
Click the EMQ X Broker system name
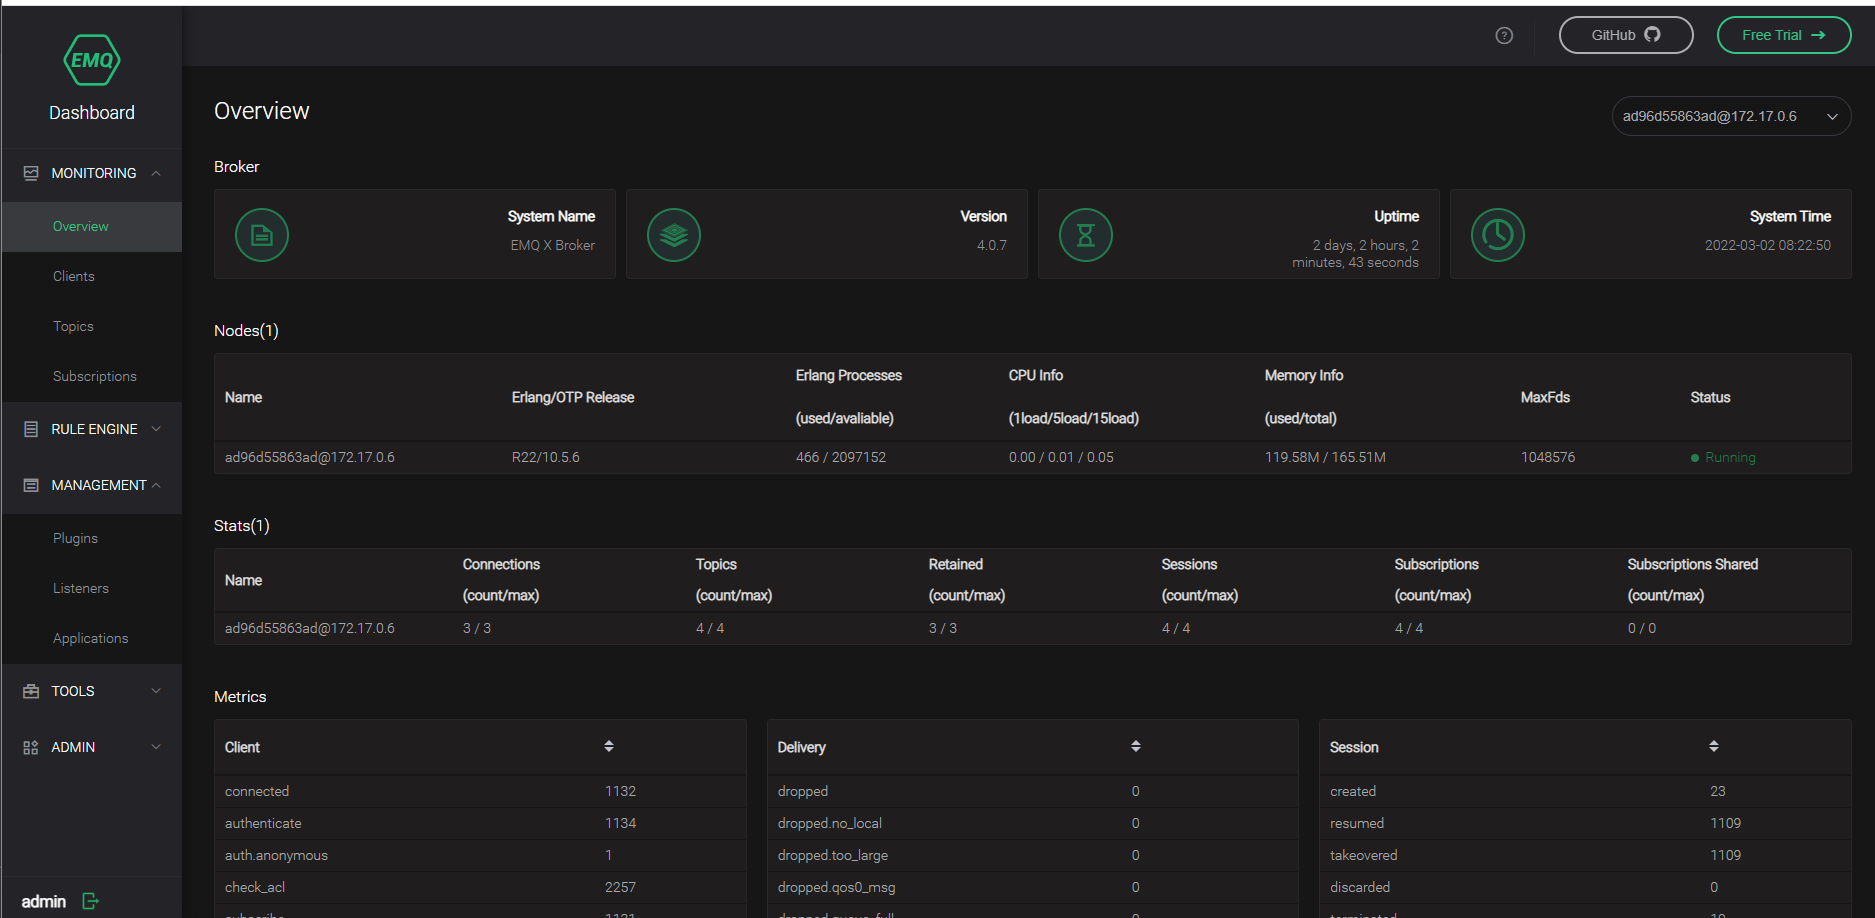(x=552, y=245)
